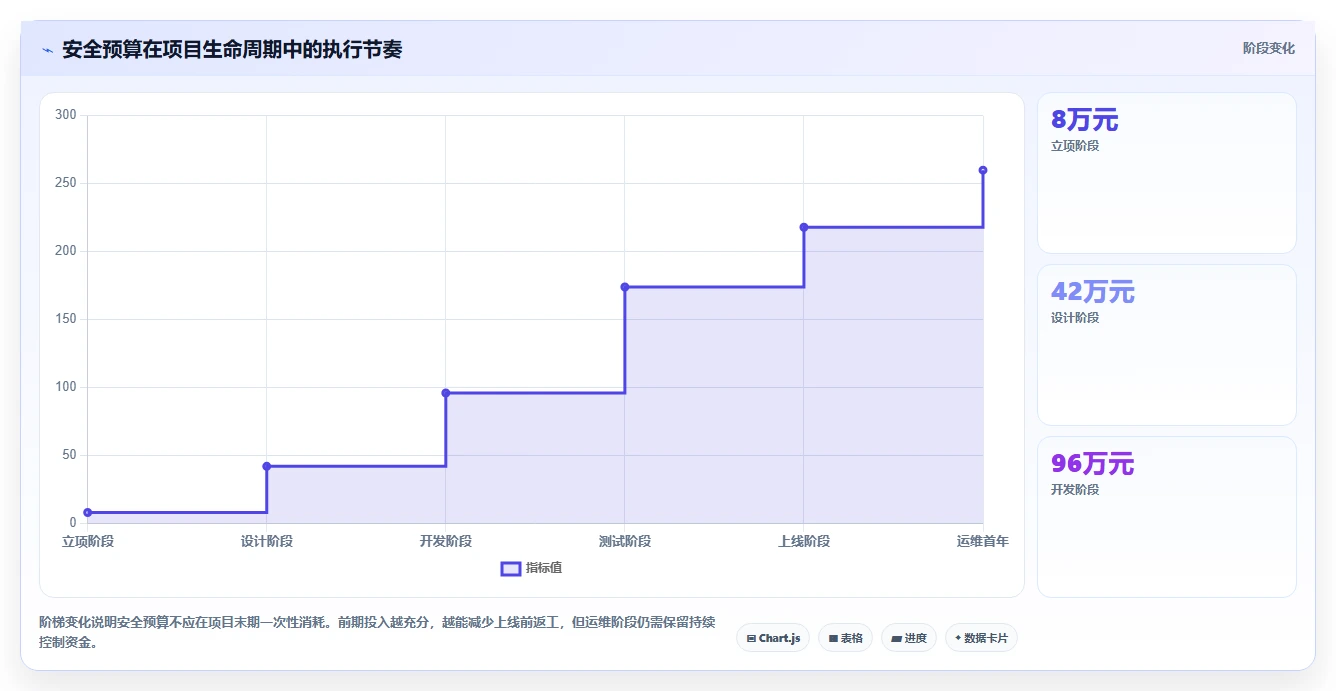Click the 开发阶段 x-axis label
The width and height of the screenshot is (1336, 691).
[446, 541]
